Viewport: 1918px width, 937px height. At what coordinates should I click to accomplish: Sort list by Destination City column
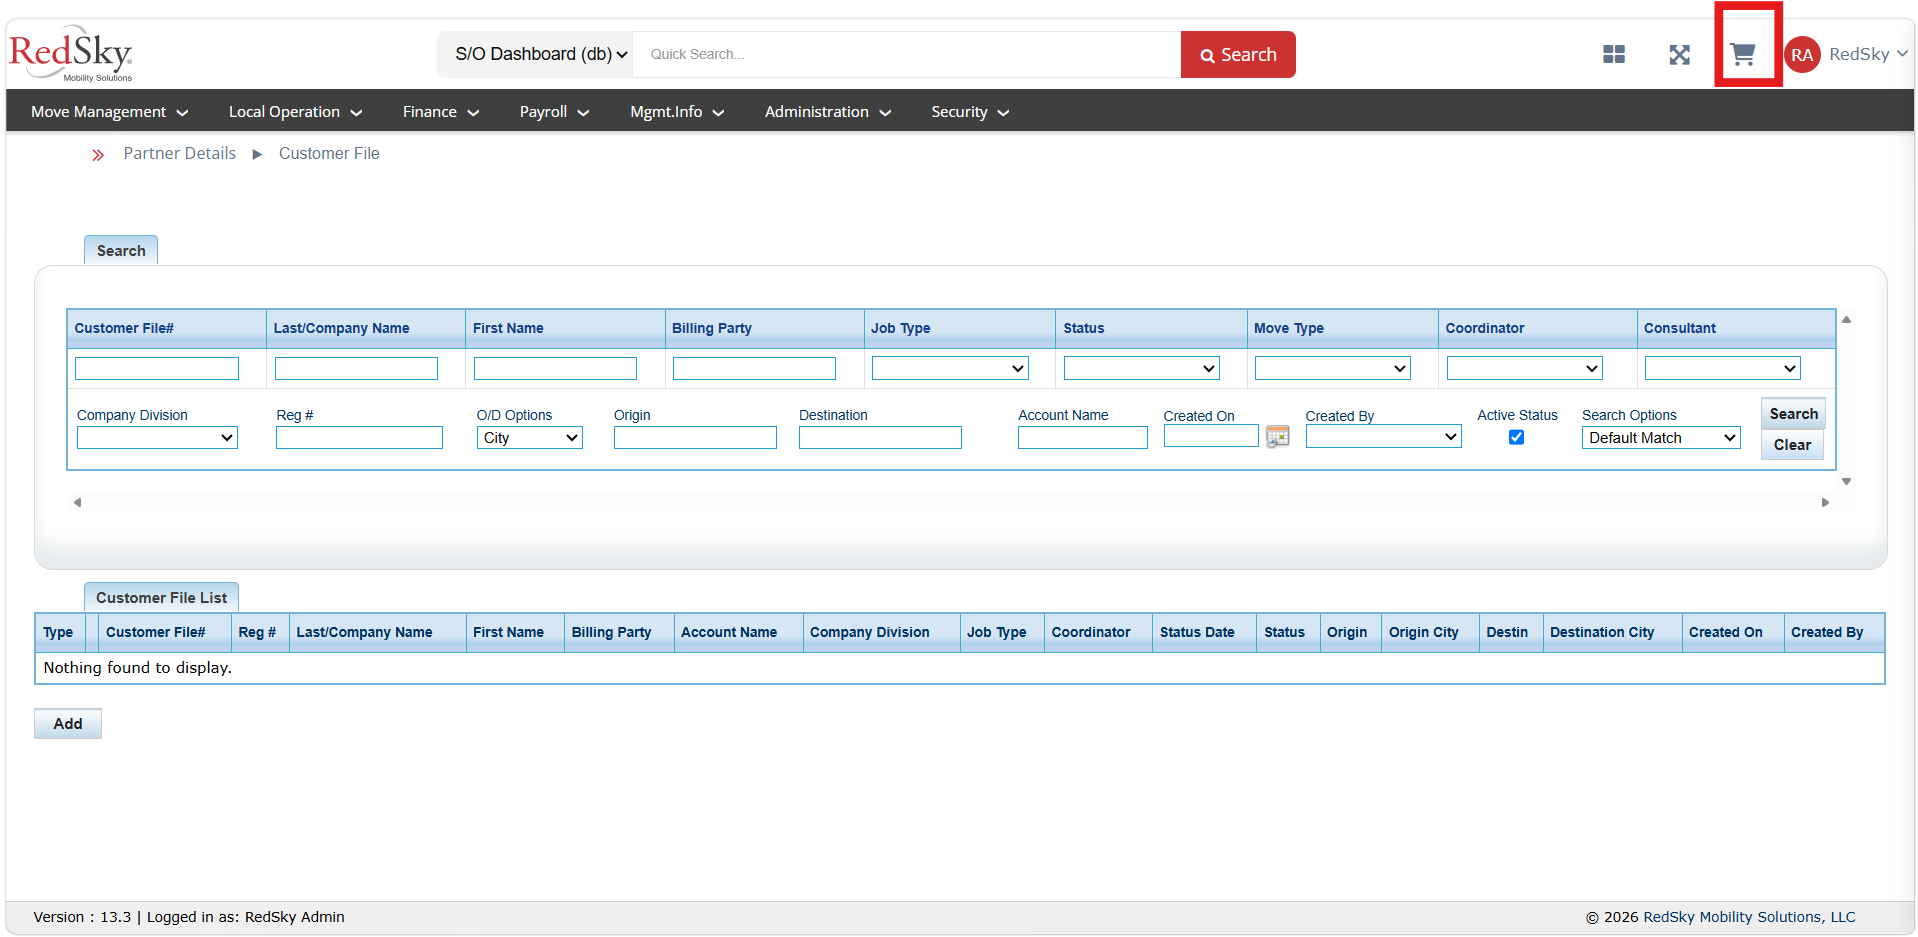pos(1602,632)
